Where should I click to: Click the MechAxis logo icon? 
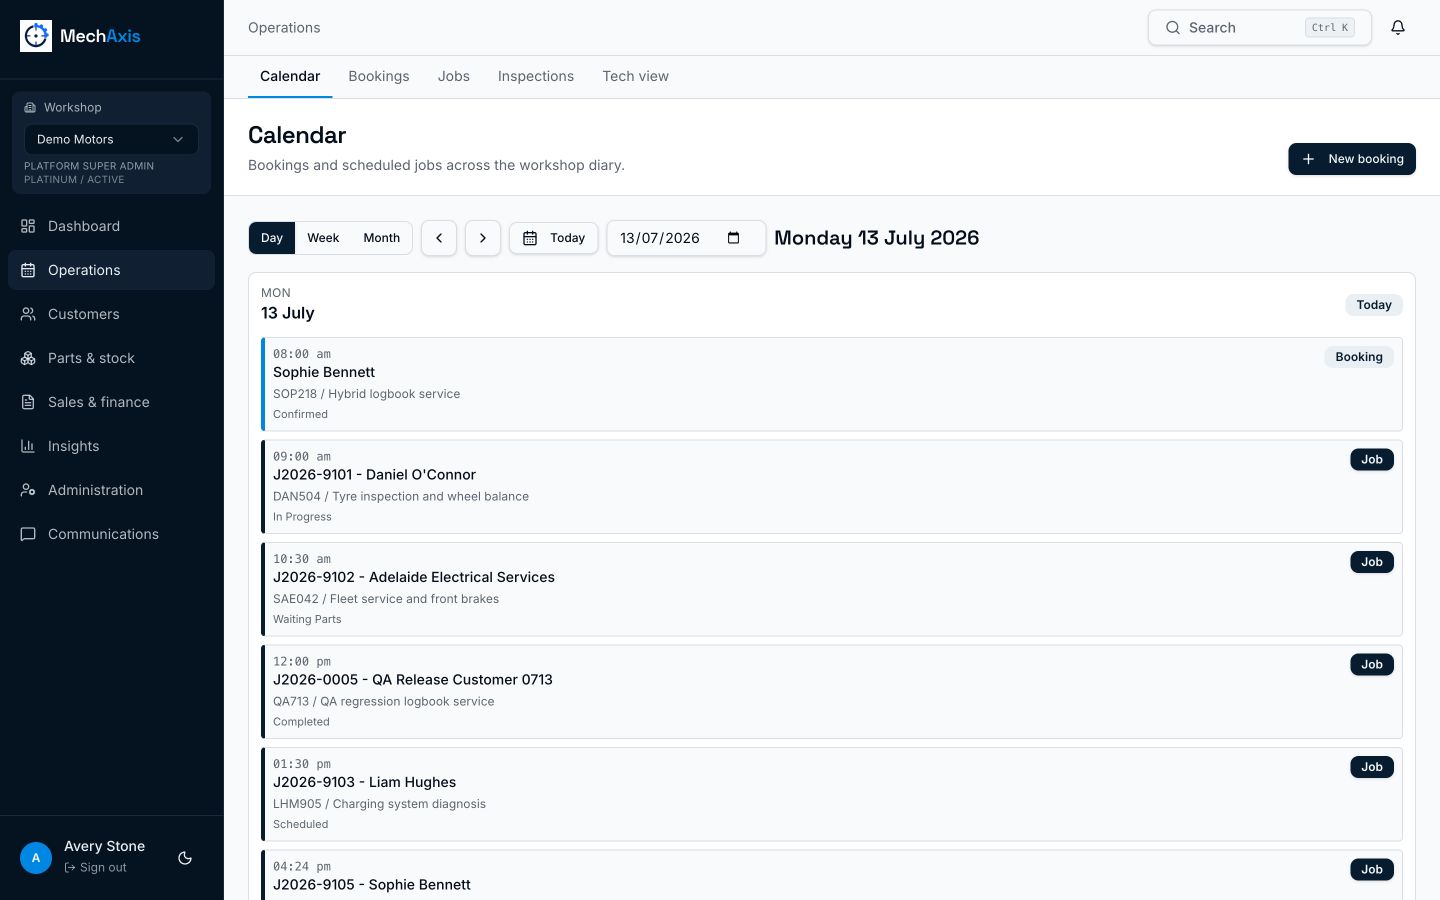pyautogui.click(x=36, y=36)
